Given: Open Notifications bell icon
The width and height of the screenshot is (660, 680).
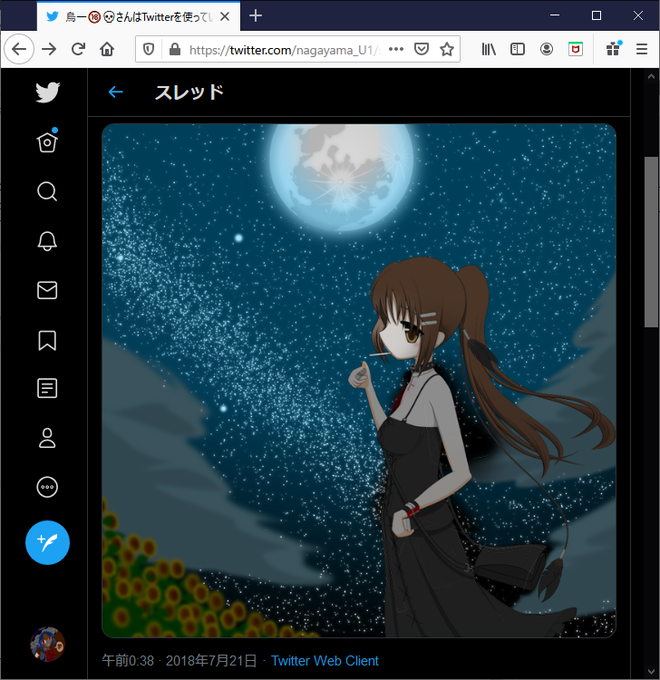Looking at the screenshot, I should [x=47, y=241].
